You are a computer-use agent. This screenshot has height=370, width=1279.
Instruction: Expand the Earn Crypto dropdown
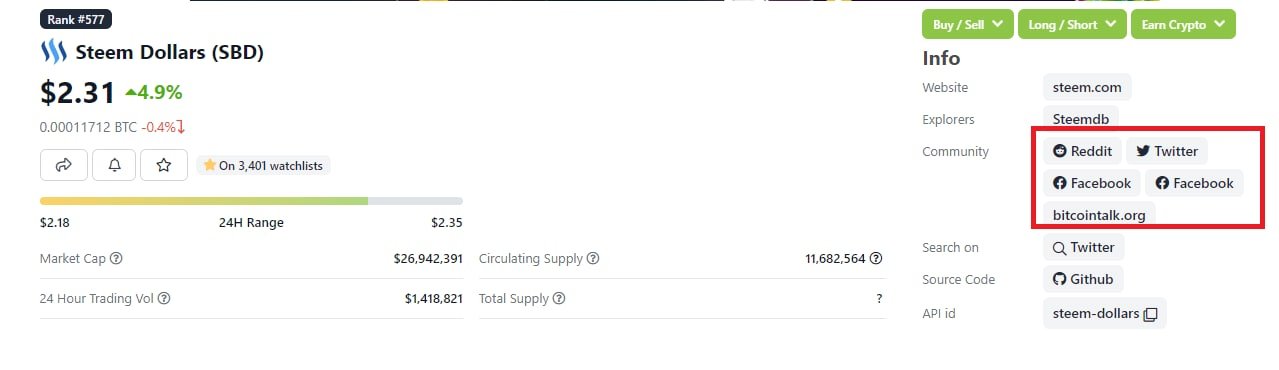(1183, 24)
